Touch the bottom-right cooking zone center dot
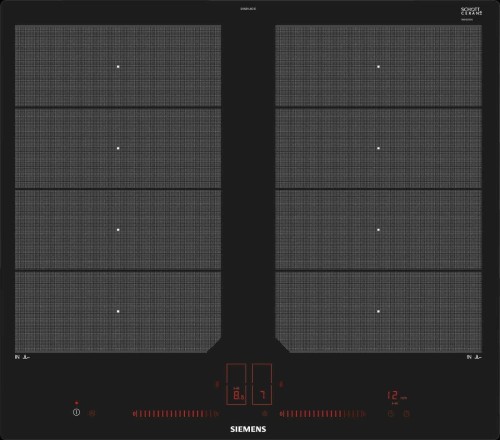The height and width of the screenshot is (440, 500). coord(378,311)
